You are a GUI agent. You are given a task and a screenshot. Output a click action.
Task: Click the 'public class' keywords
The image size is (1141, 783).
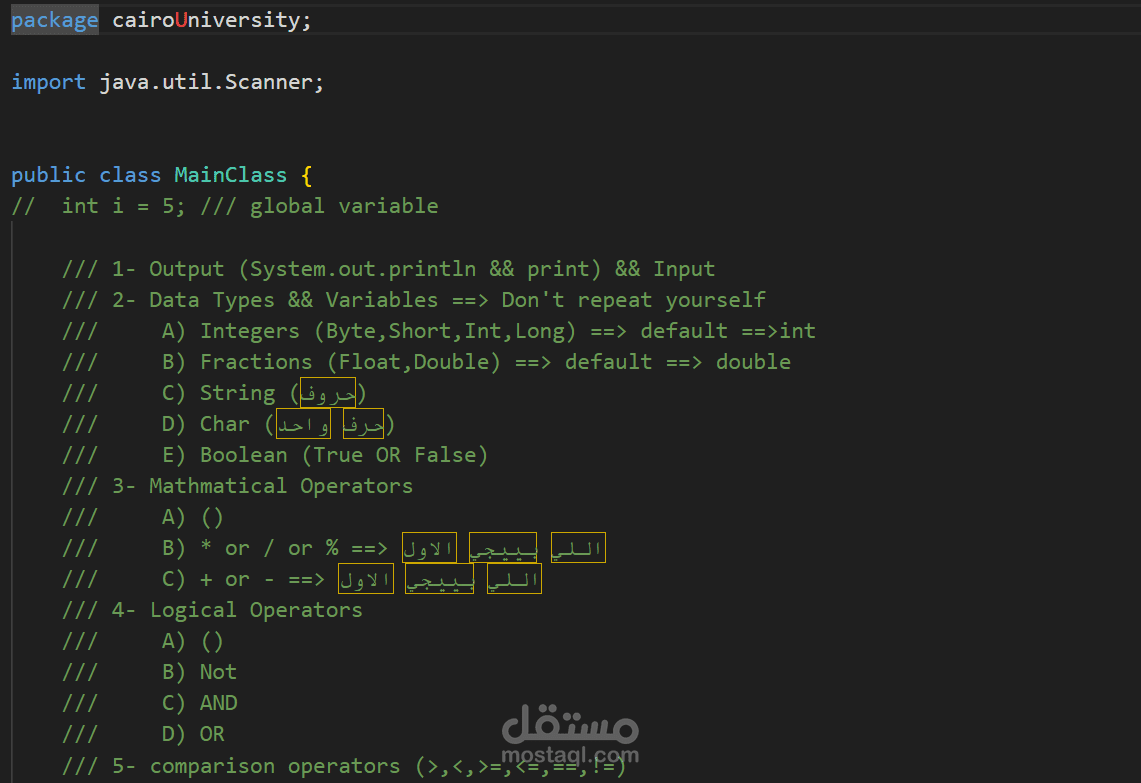[86, 175]
